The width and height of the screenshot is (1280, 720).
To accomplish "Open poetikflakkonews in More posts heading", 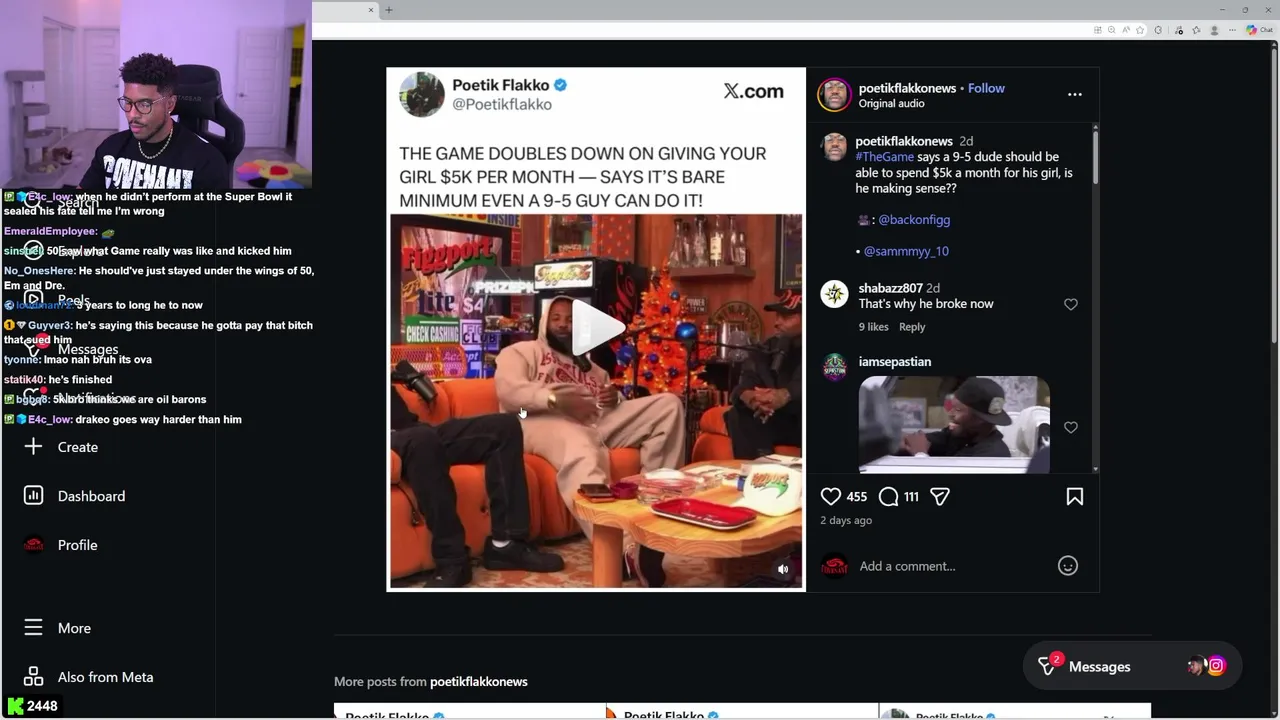I will coord(479,682).
